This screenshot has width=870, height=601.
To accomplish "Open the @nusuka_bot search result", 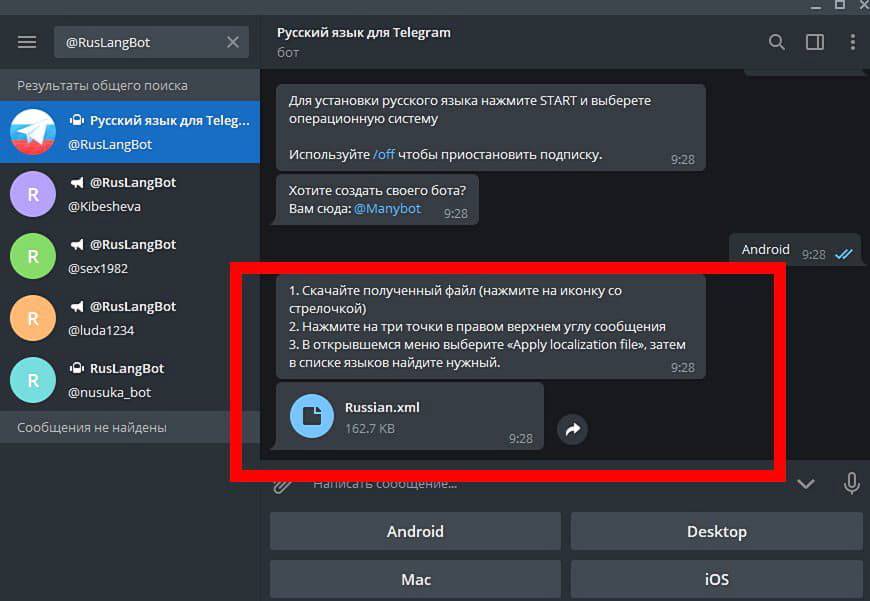I will pyautogui.click(x=130, y=380).
